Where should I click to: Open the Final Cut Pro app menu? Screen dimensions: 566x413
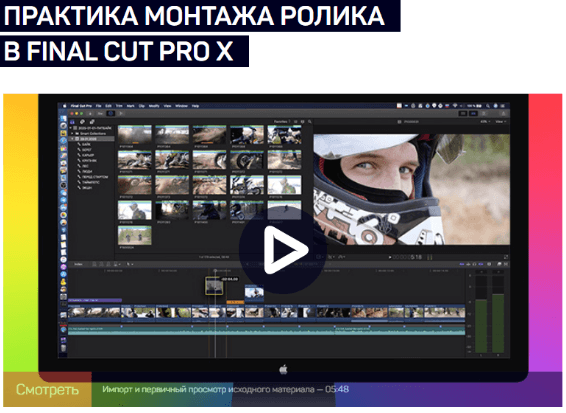pyautogui.click(x=81, y=106)
